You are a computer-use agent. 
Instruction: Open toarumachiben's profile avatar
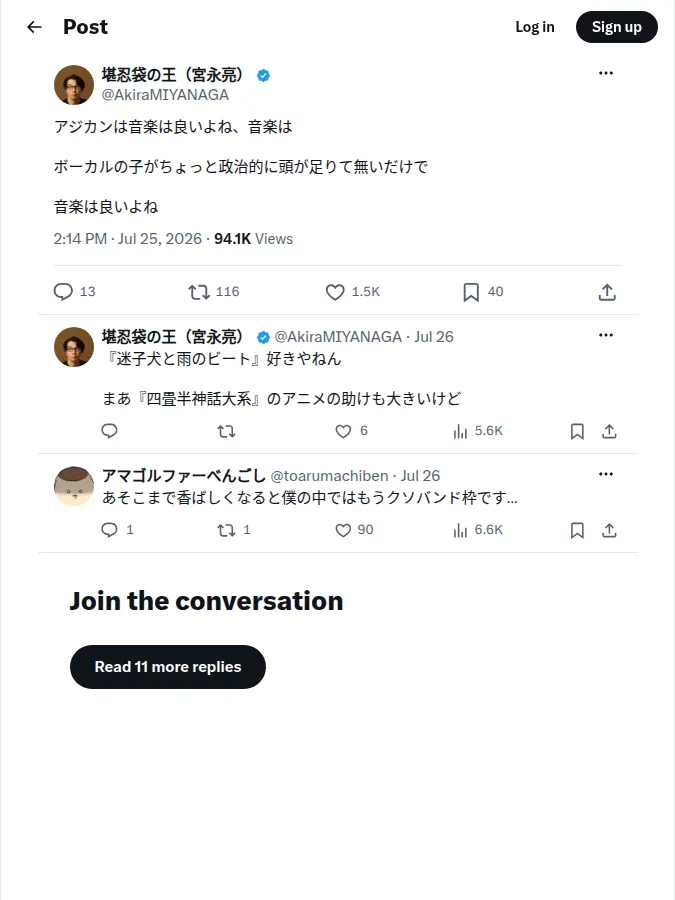[74, 486]
